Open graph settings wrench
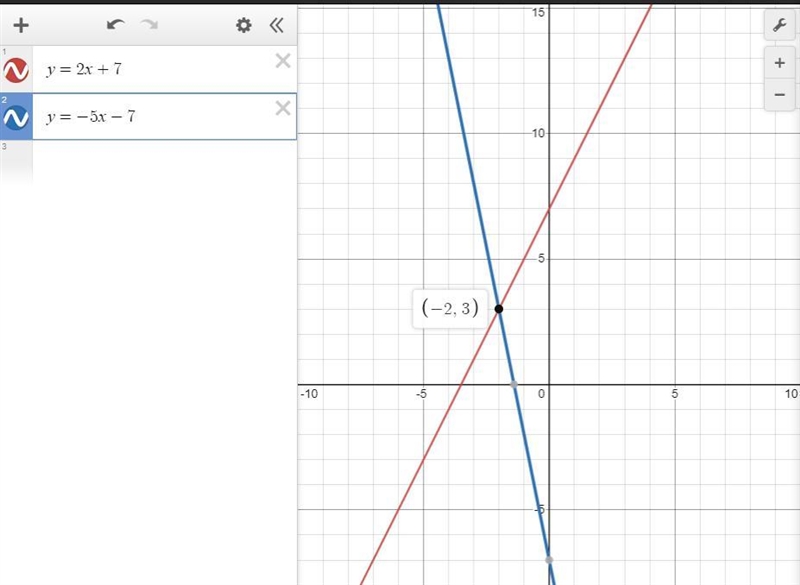The width and height of the screenshot is (800, 585). click(x=779, y=24)
